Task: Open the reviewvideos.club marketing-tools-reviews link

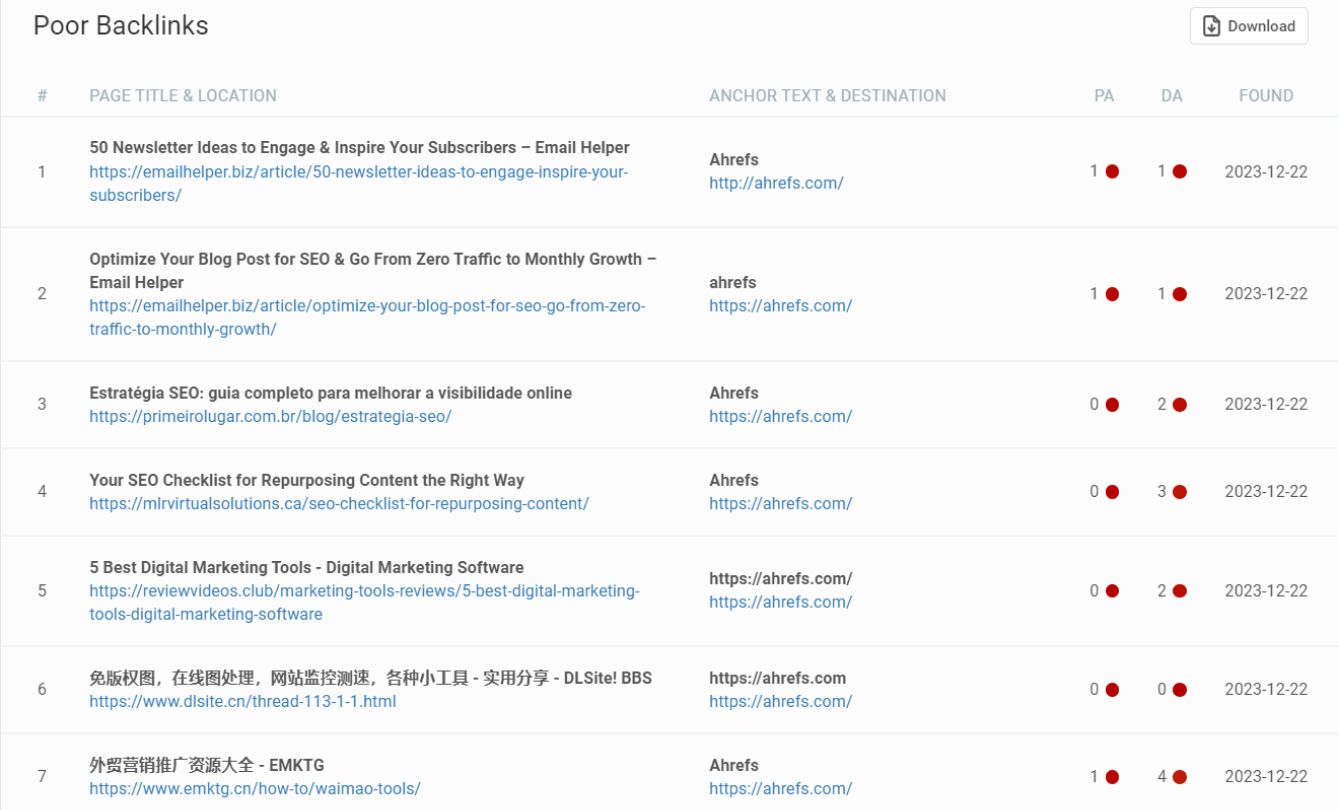Action: pos(364,603)
